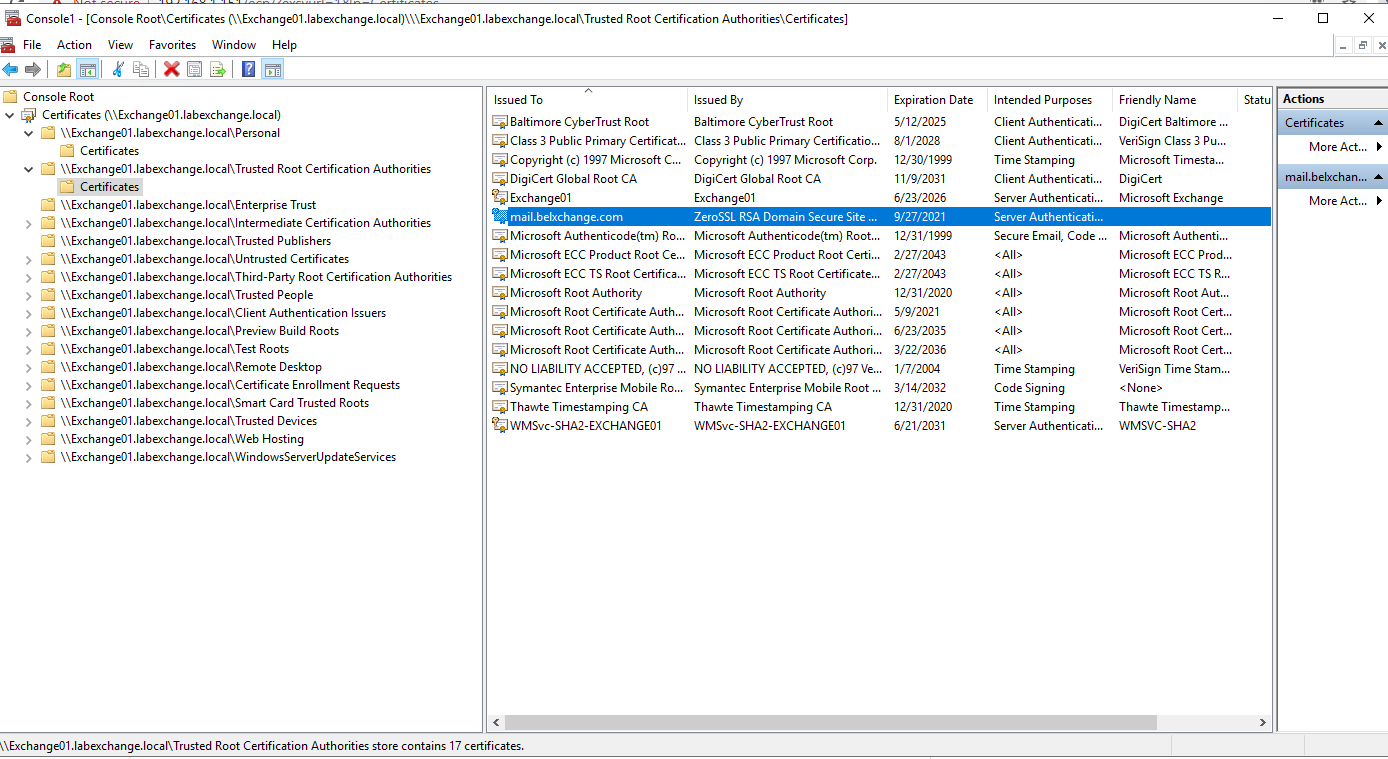
Task: Open More Actions under mail.belxchan... heading
Action: coord(1337,201)
